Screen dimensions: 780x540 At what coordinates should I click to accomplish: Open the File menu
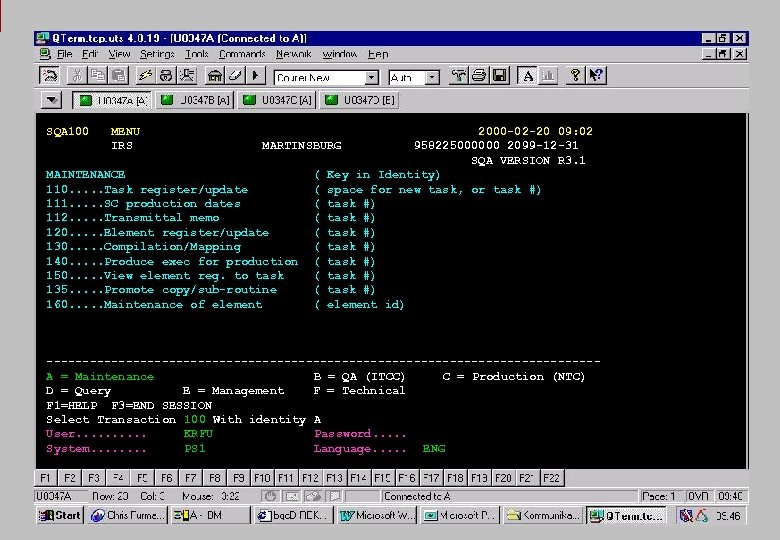(x=65, y=54)
